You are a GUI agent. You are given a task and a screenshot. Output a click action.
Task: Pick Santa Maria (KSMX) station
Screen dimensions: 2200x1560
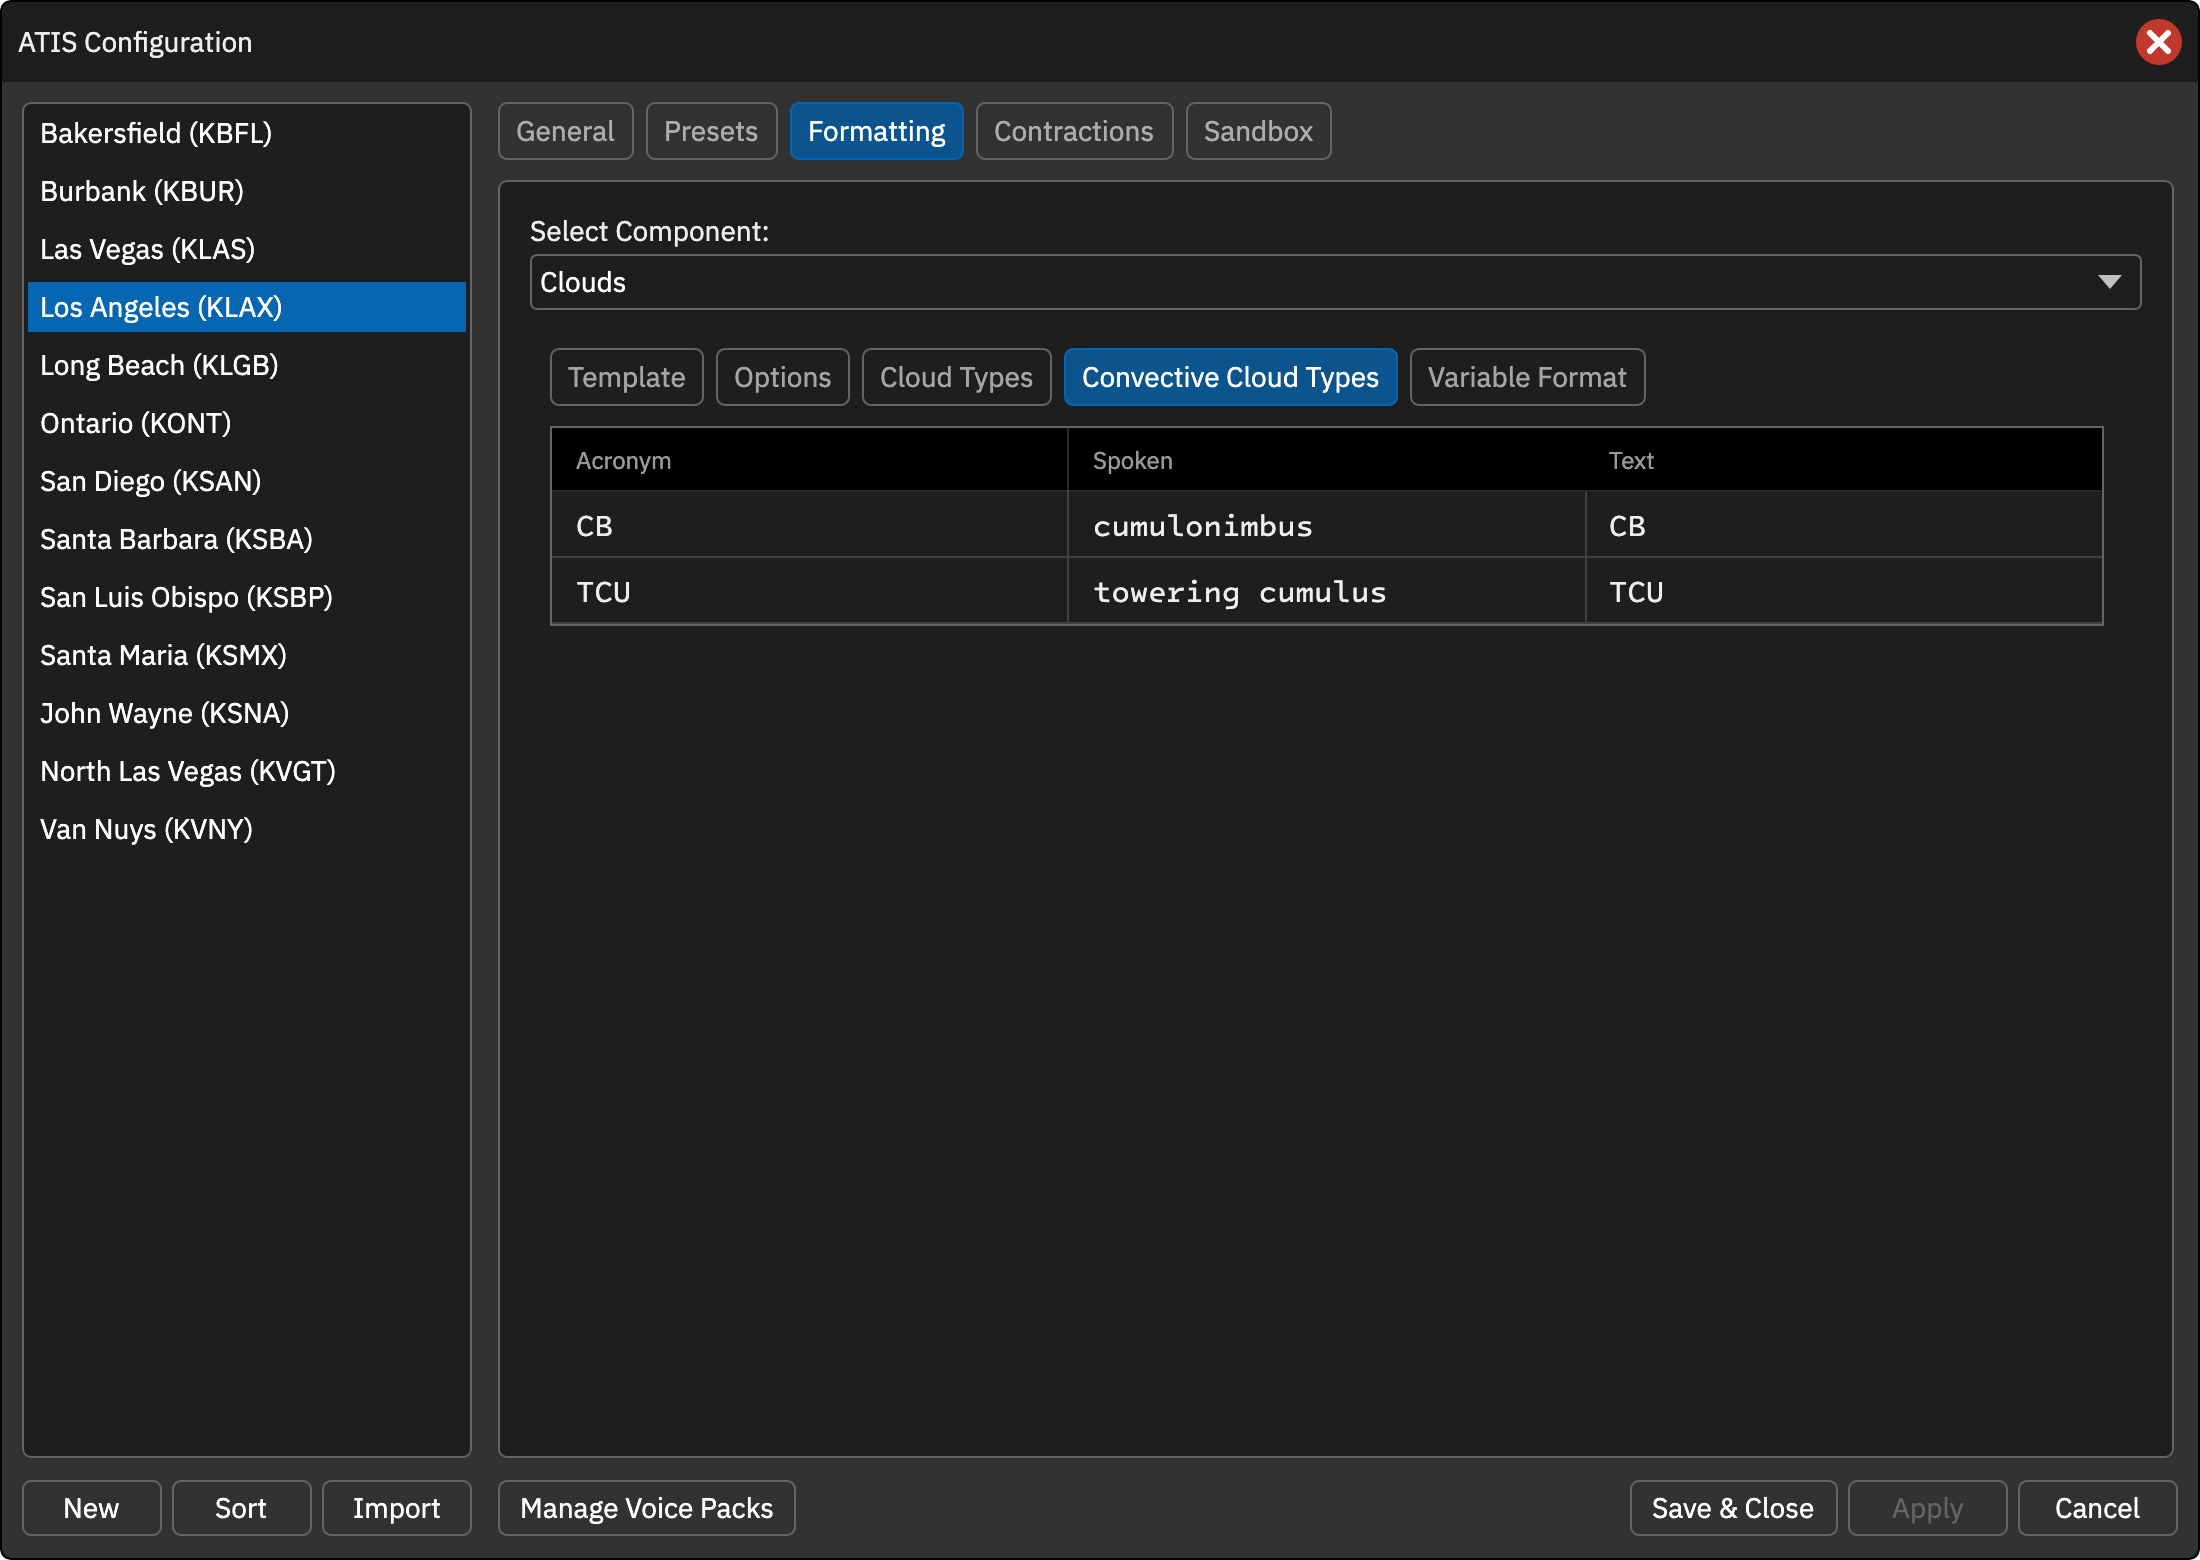pyautogui.click(x=246, y=655)
